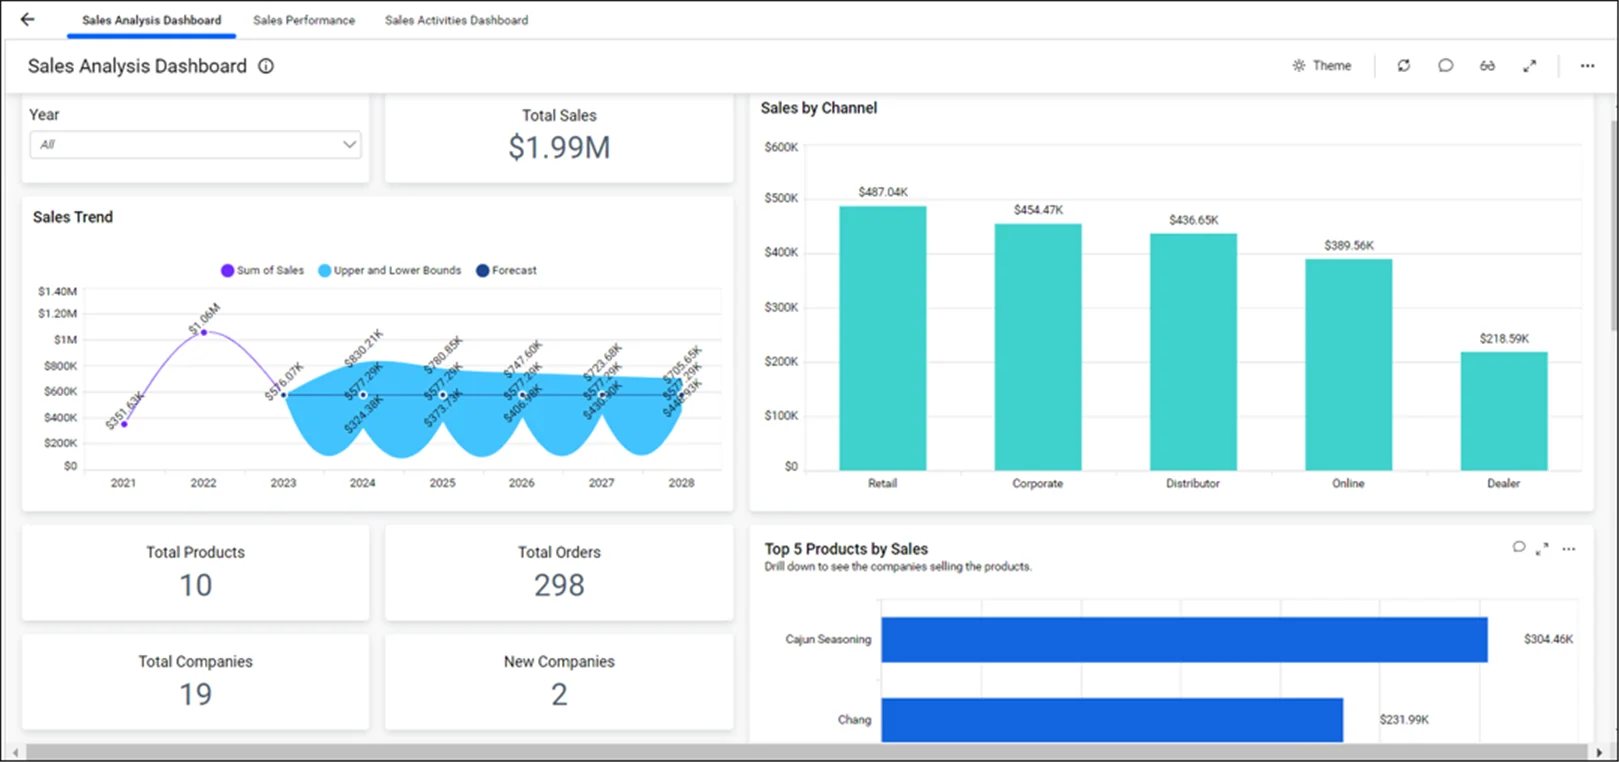The image size is (1619, 762).
Task: Toggle Upper and Lower Bounds legend item
Action: click(x=389, y=270)
